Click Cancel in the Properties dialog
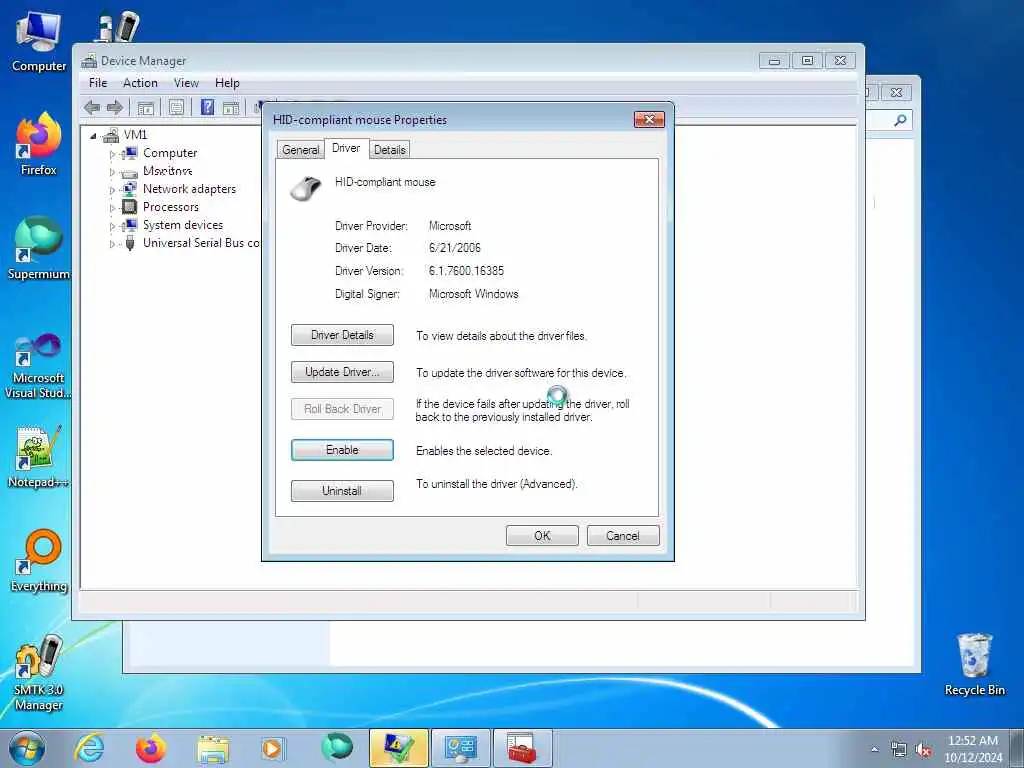 [623, 536]
